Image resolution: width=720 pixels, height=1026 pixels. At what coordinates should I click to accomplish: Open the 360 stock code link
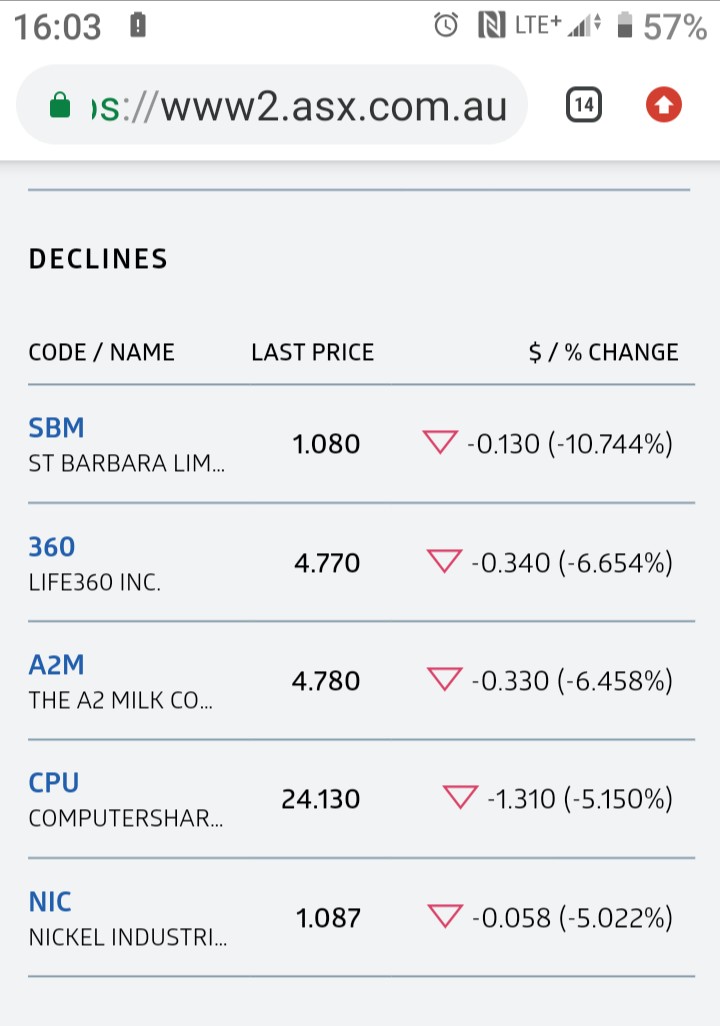[52, 547]
